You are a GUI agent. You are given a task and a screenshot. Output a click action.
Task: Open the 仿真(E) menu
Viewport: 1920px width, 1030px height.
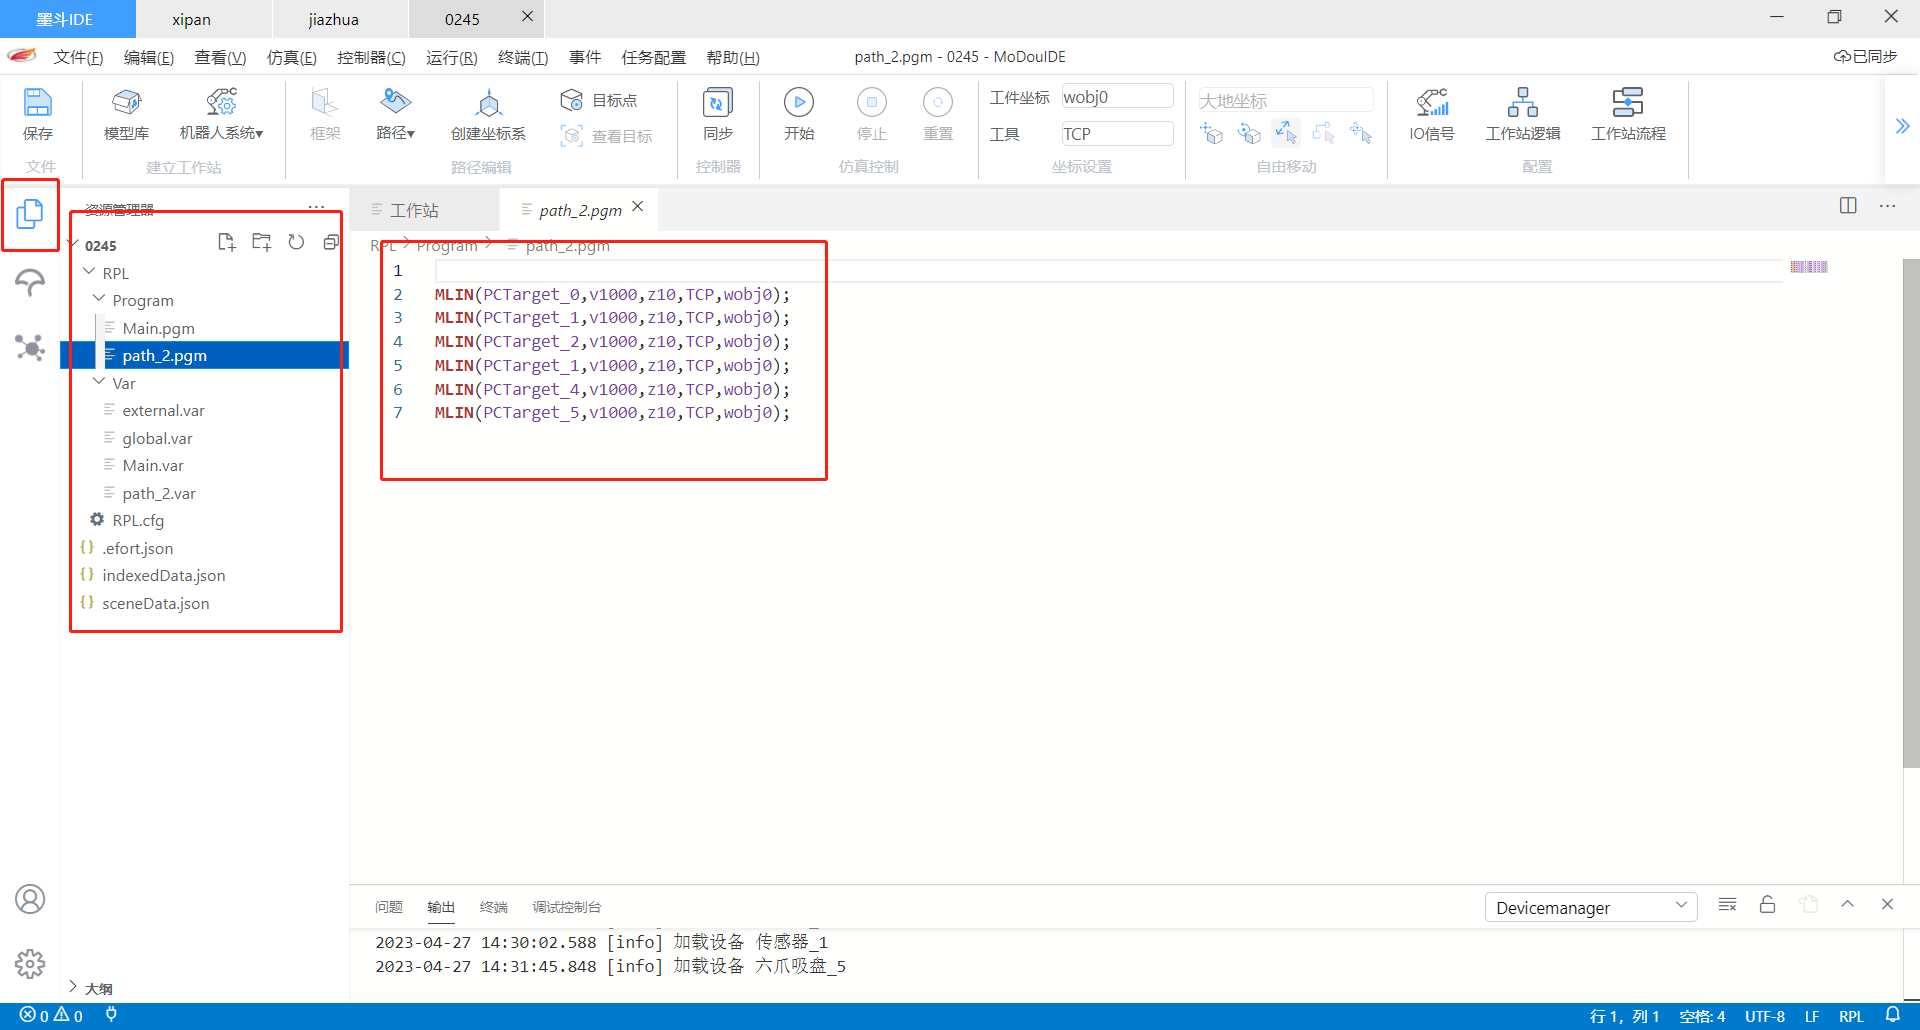point(291,57)
